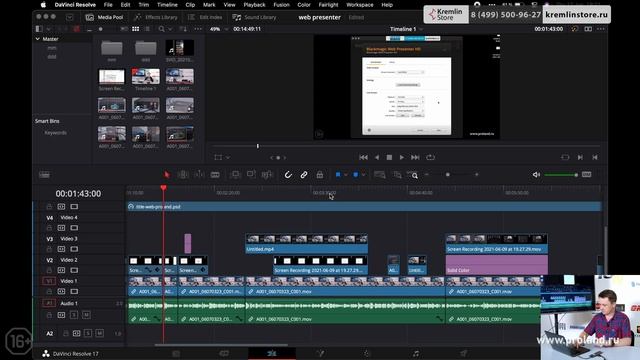The image size is (640, 360).
Task: Open the Timeline menu
Action: coord(167,5)
